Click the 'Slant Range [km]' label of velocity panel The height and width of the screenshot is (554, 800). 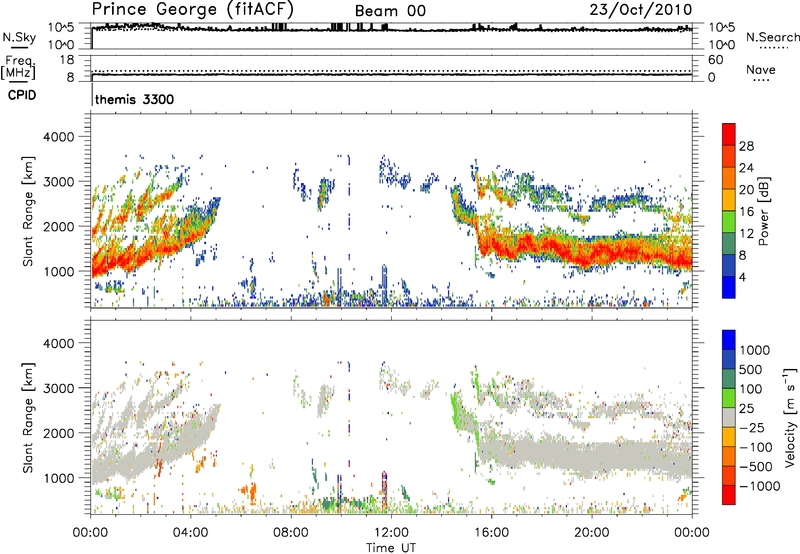pyautogui.click(x=29, y=417)
